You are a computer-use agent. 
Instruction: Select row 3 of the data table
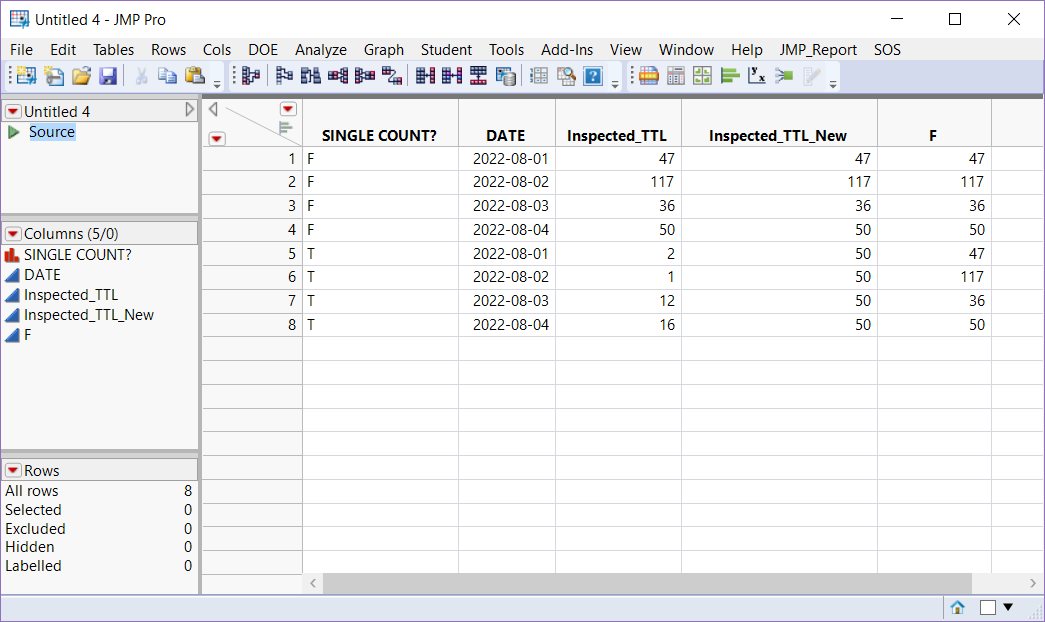(293, 205)
